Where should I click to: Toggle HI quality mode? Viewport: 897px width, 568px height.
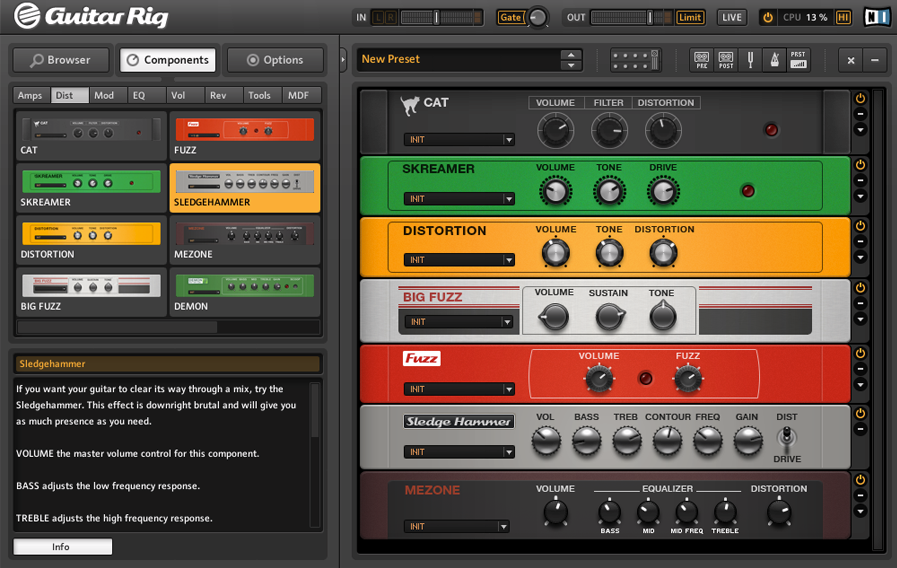point(843,17)
